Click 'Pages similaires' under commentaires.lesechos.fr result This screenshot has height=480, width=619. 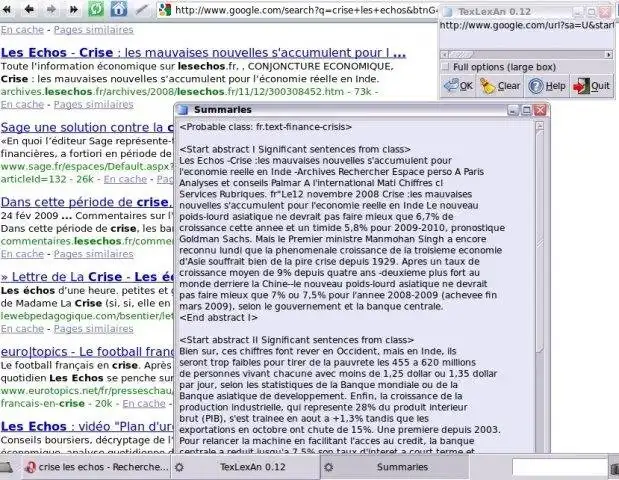[x=94, y=254]
